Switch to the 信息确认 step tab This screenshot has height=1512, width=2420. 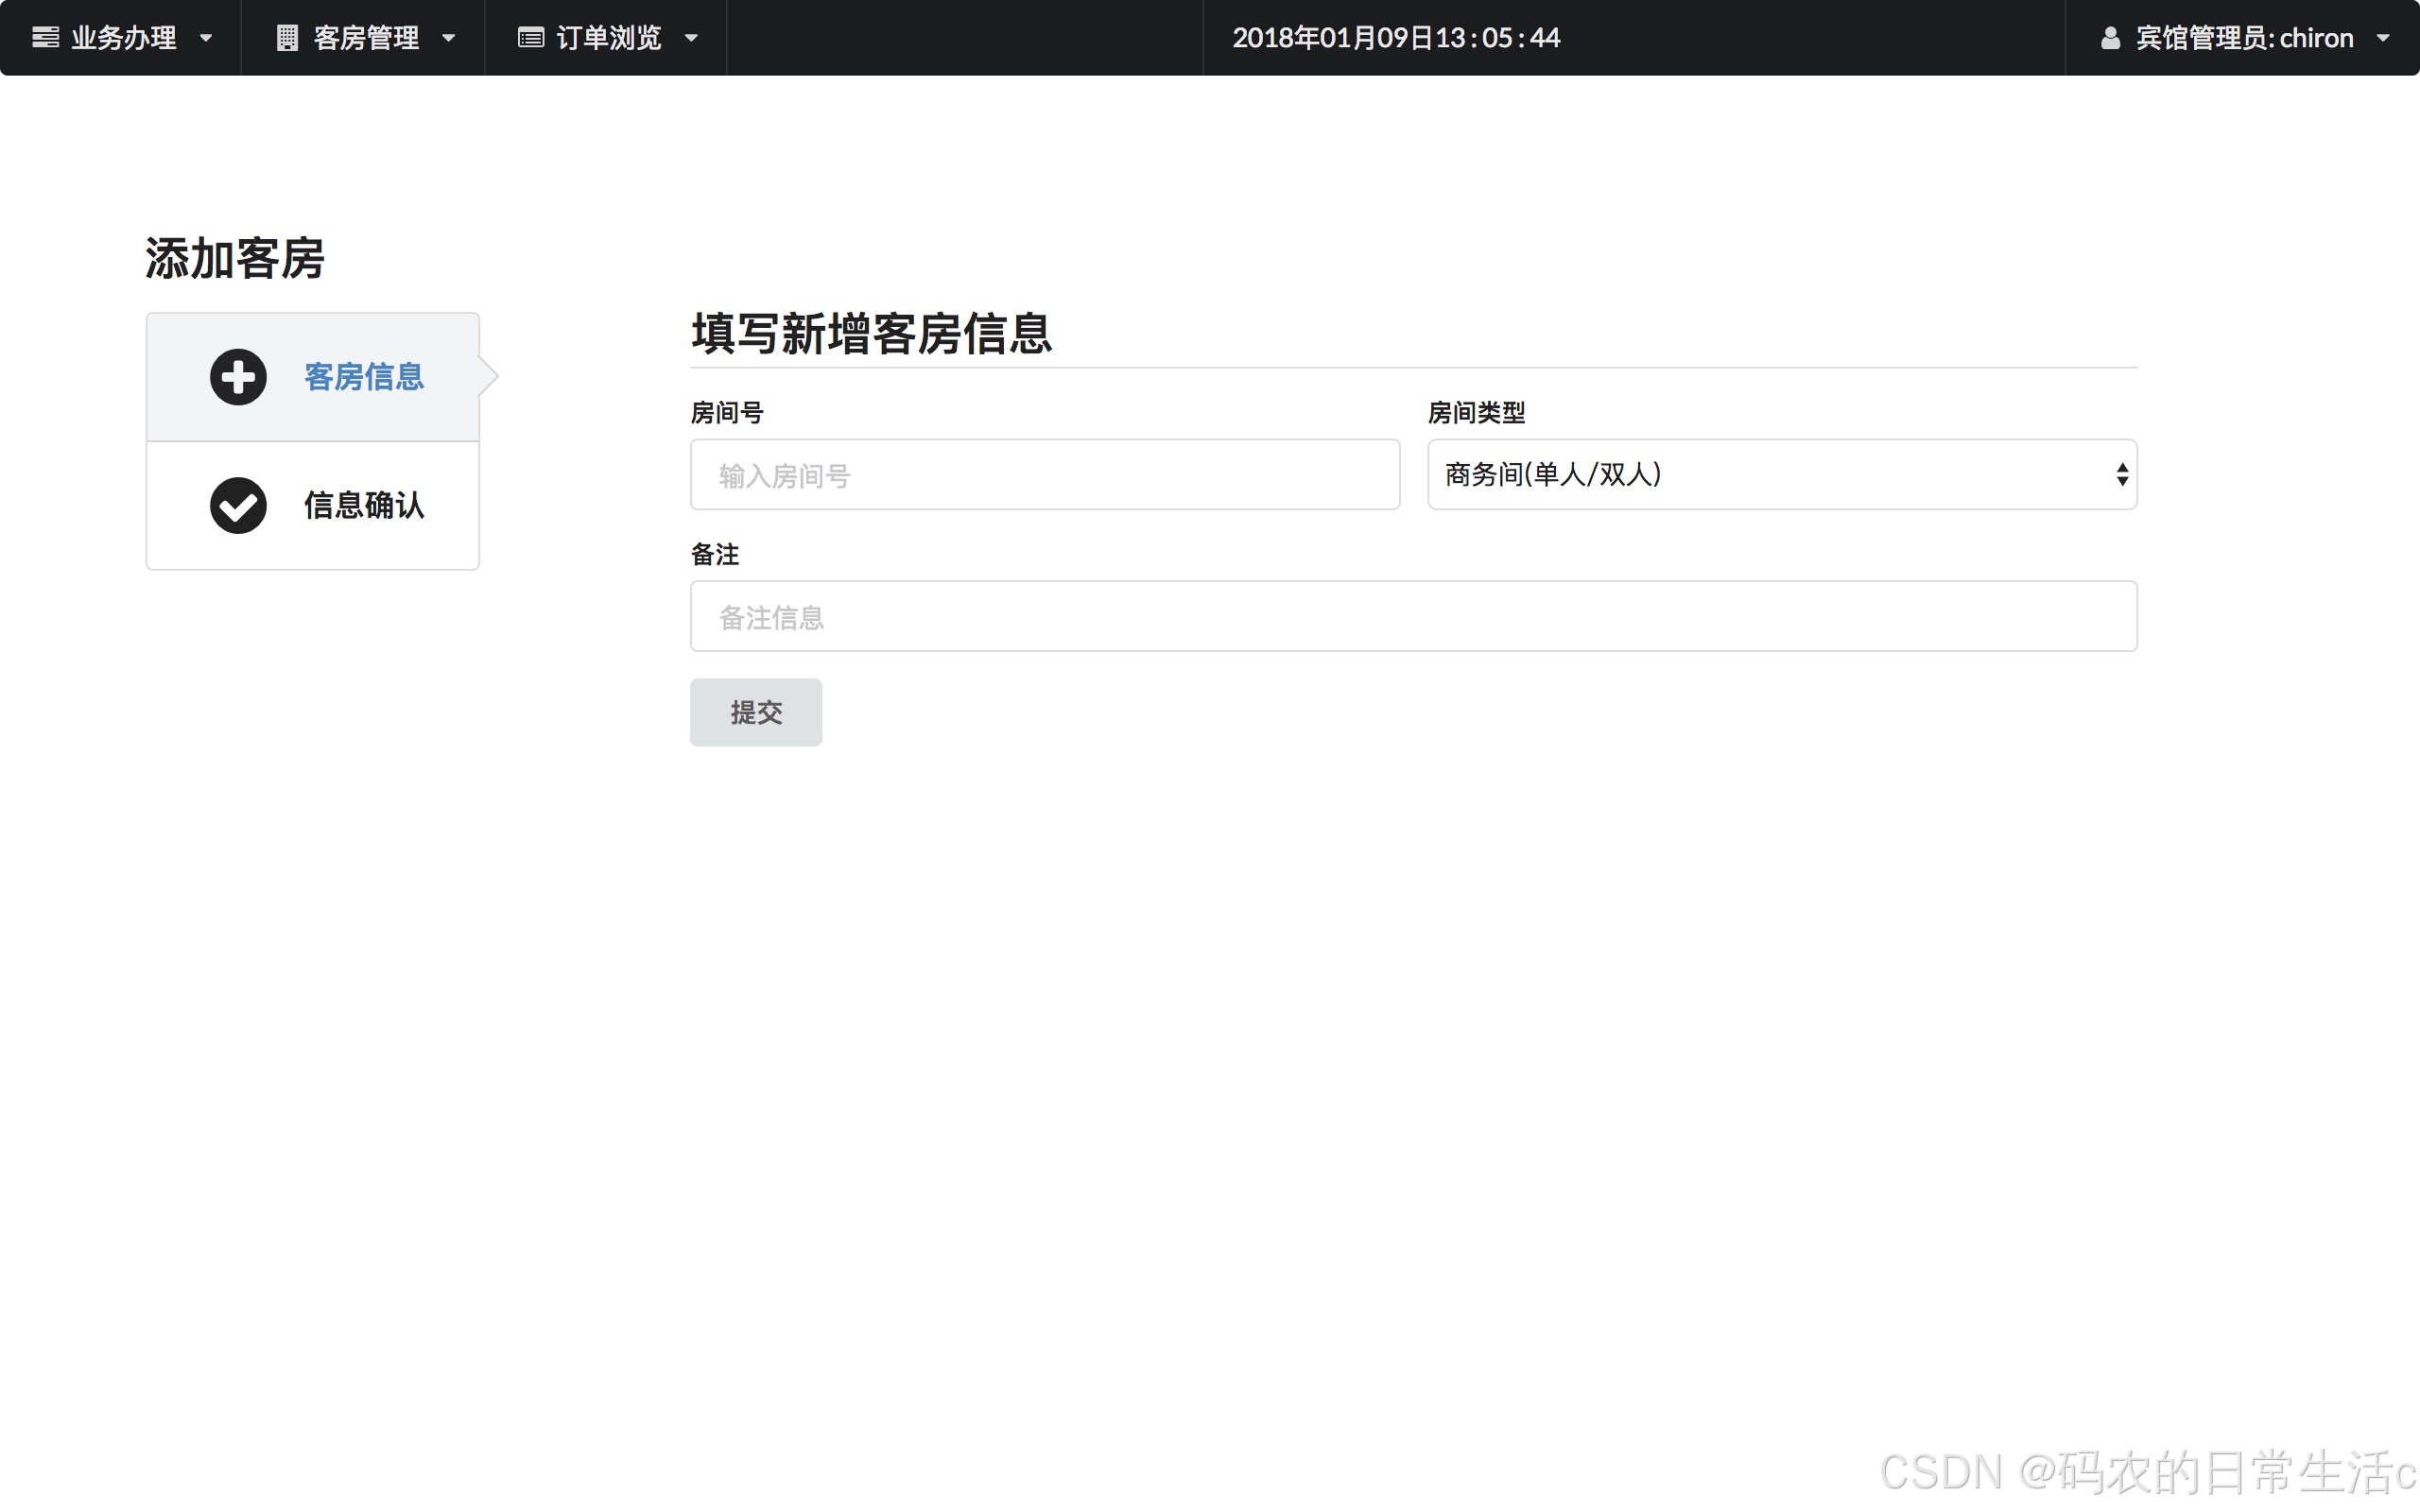tap(364, 505)
